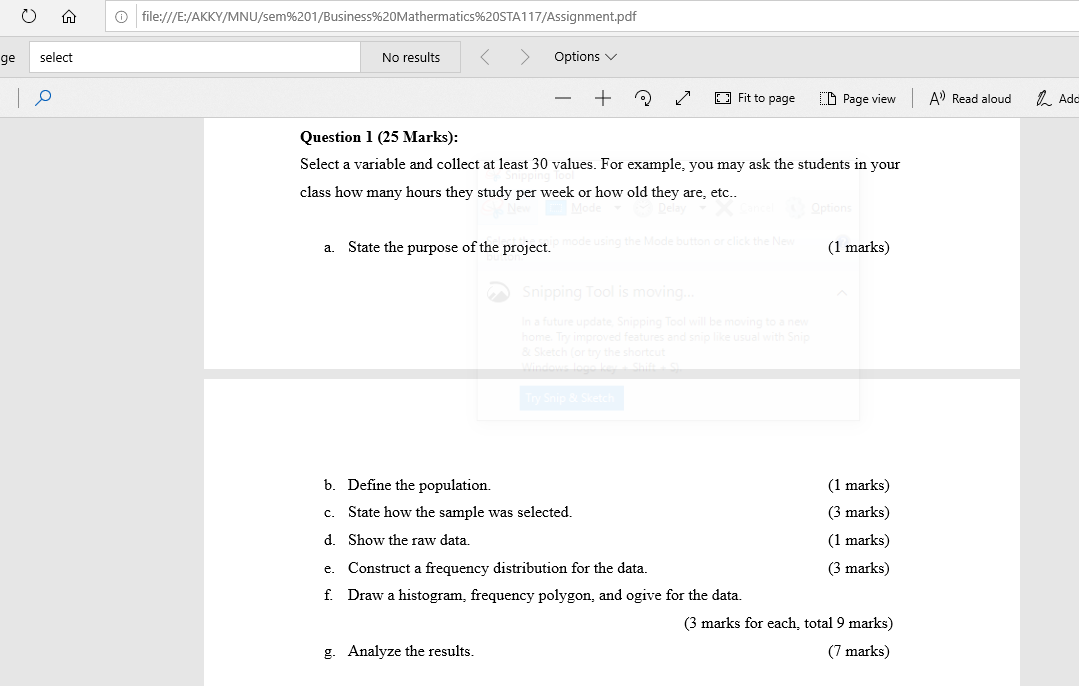Screen dimensions: 1079x686
Task: Enter full screen view of the PDF
Action: 682,98
